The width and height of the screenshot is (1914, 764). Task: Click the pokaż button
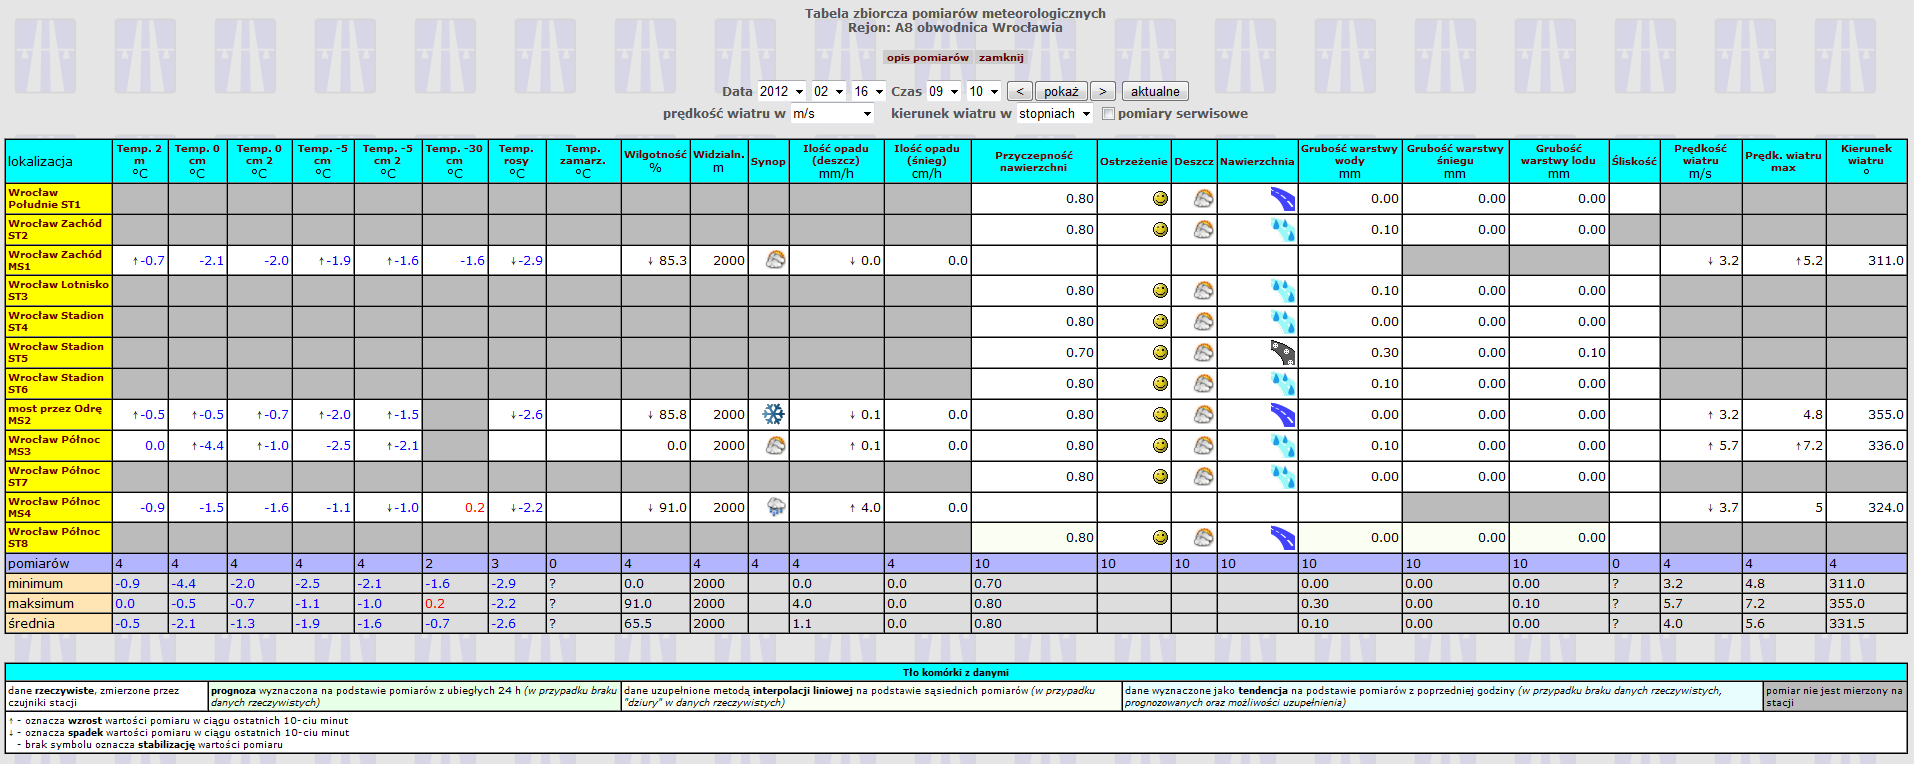1061,91
